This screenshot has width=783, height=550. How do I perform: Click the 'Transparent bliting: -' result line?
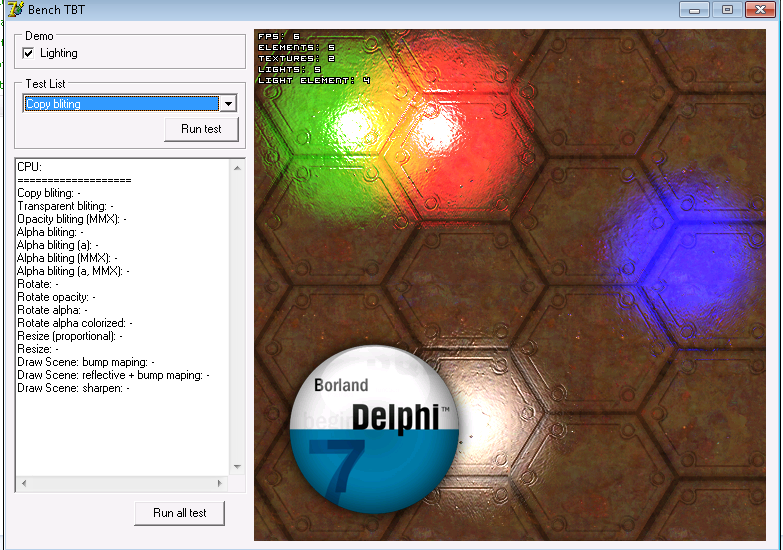(x=65, y=206)
